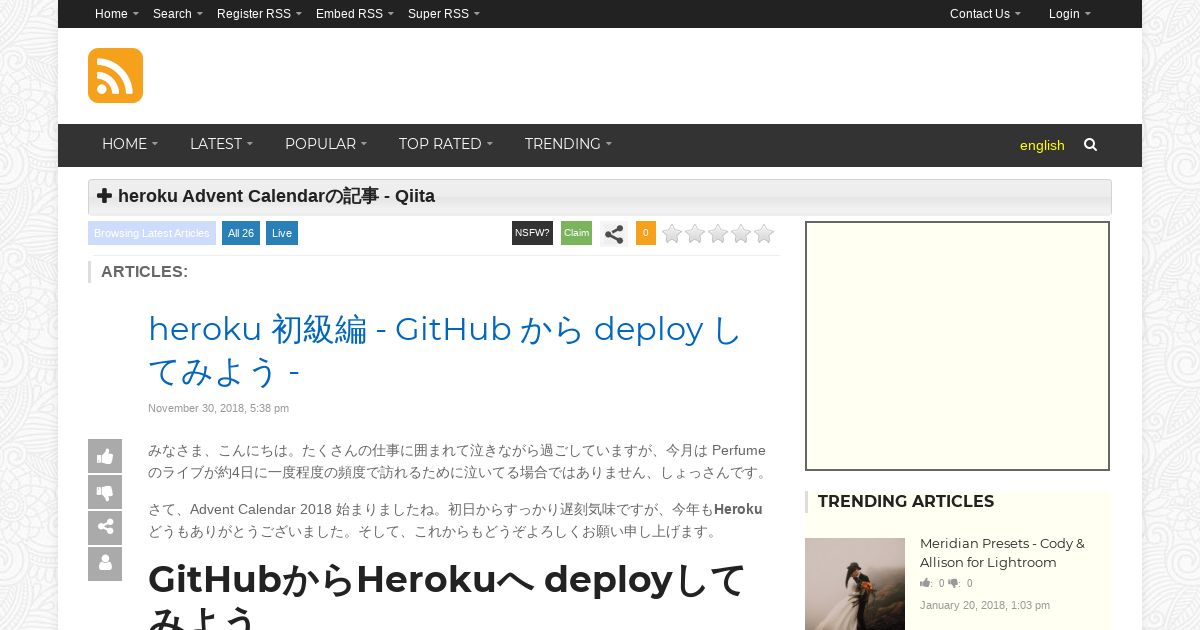This screenshot has width=1200, height=630.
Task: Expand the plus icon next to feed title
Action: click(104, 196)
